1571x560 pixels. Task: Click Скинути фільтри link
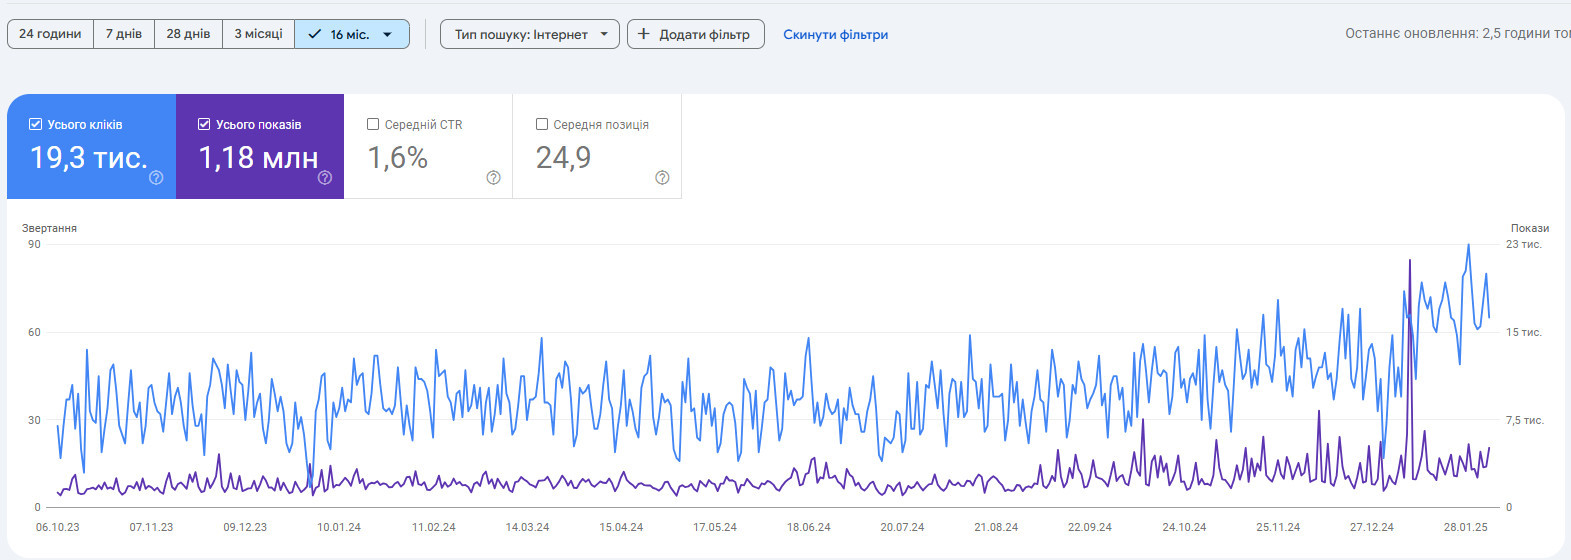point(835,34)
